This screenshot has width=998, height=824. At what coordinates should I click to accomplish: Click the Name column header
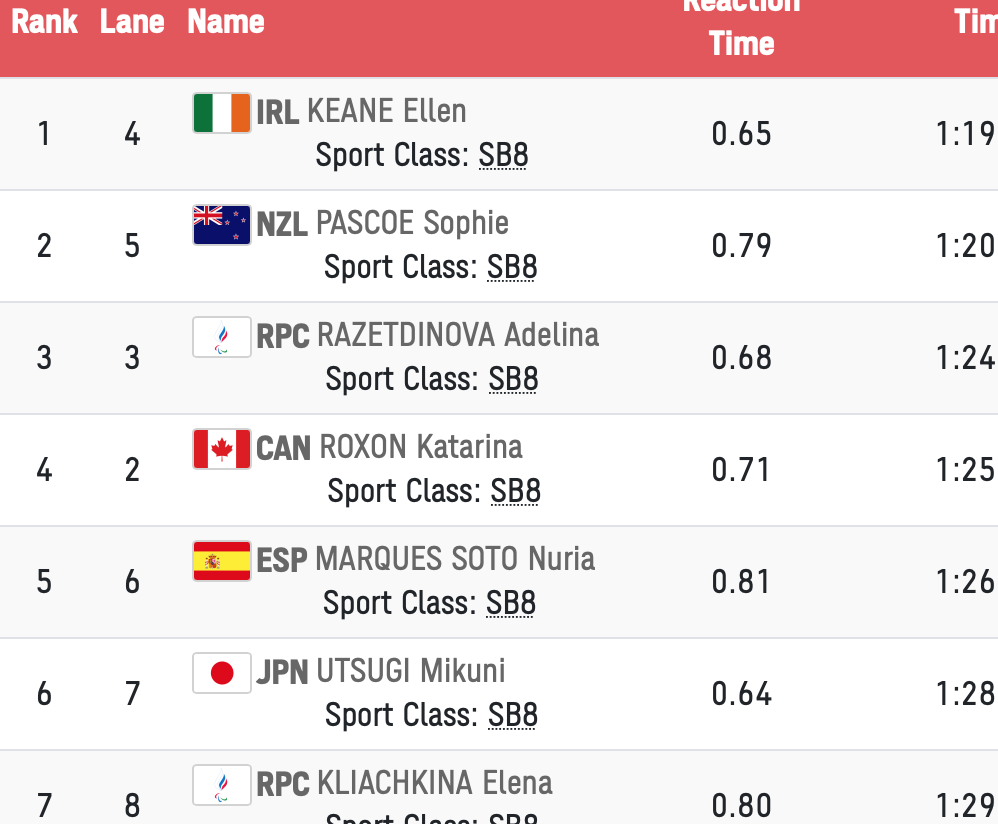[225, 22]
